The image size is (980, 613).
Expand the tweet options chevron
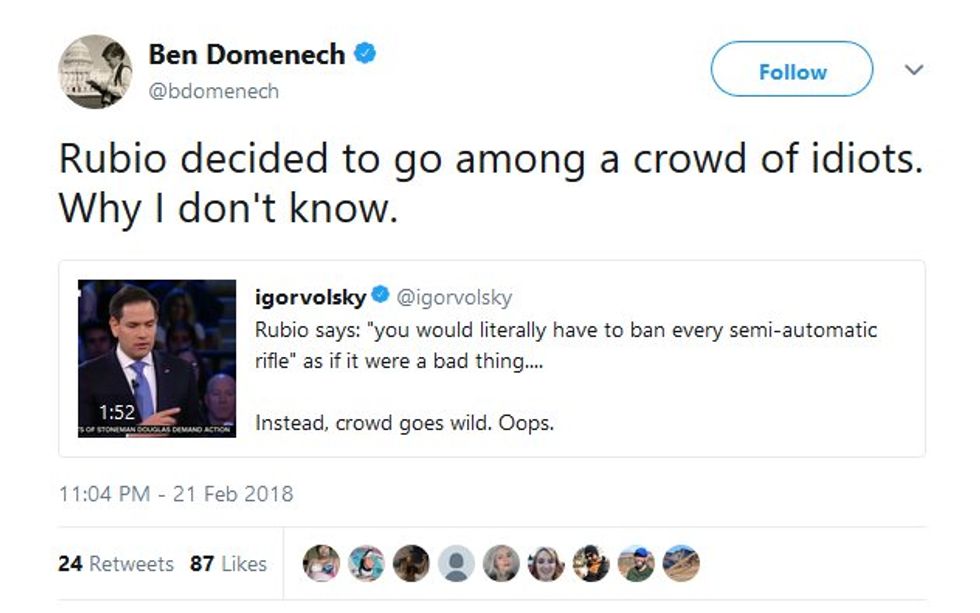click(x=913, y=70)
